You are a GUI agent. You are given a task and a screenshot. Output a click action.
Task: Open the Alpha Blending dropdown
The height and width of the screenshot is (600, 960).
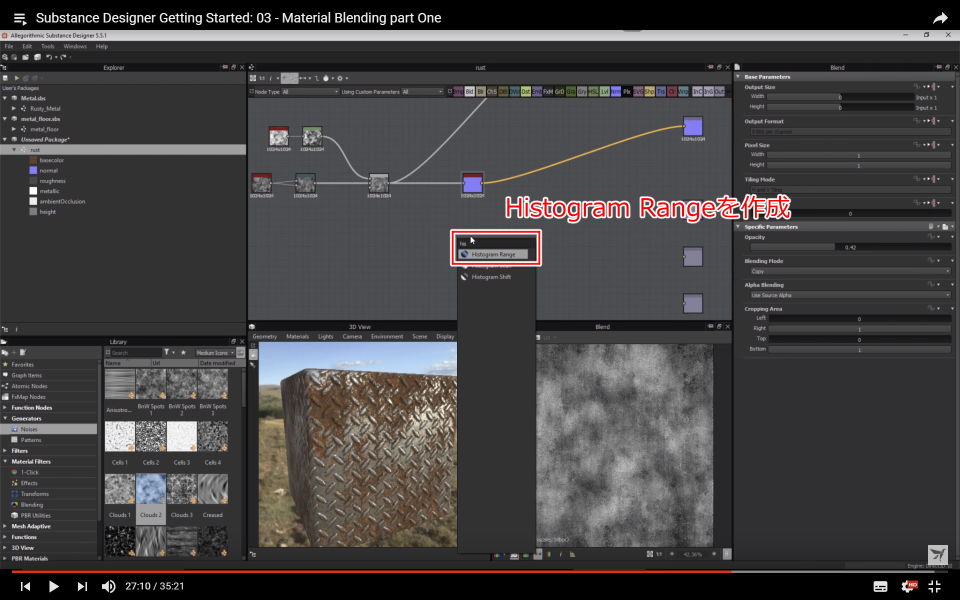(x=850, y=295)
